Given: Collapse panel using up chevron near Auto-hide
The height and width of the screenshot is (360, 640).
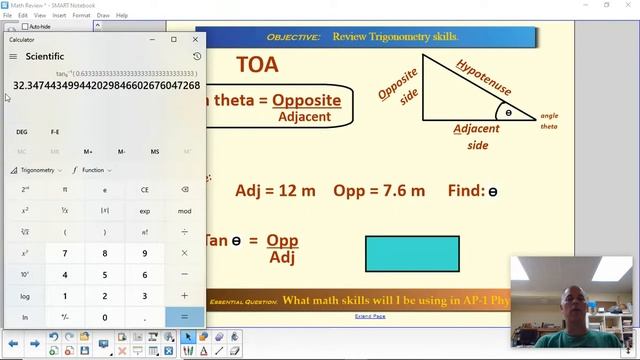Looking at the screenshot, I should click(x=98, y=26).
